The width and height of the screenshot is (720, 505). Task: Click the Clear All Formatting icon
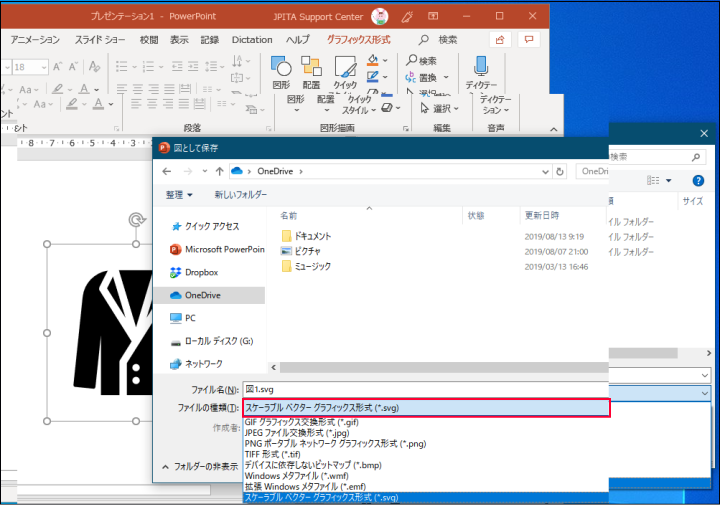[x=95, y=67]
